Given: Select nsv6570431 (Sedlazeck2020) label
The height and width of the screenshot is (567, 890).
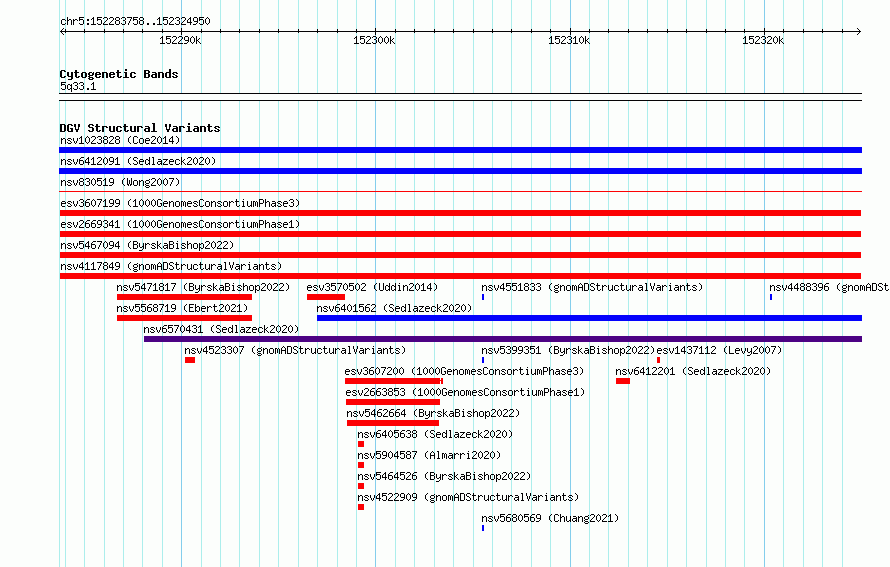Looking at the screenshot, I should (221, 329).
